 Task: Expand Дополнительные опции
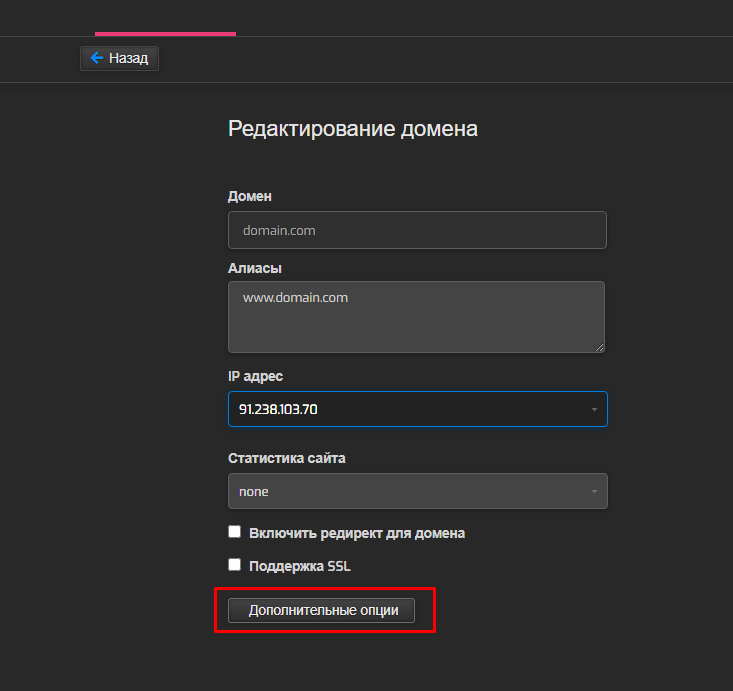click(x=321, y=610)
